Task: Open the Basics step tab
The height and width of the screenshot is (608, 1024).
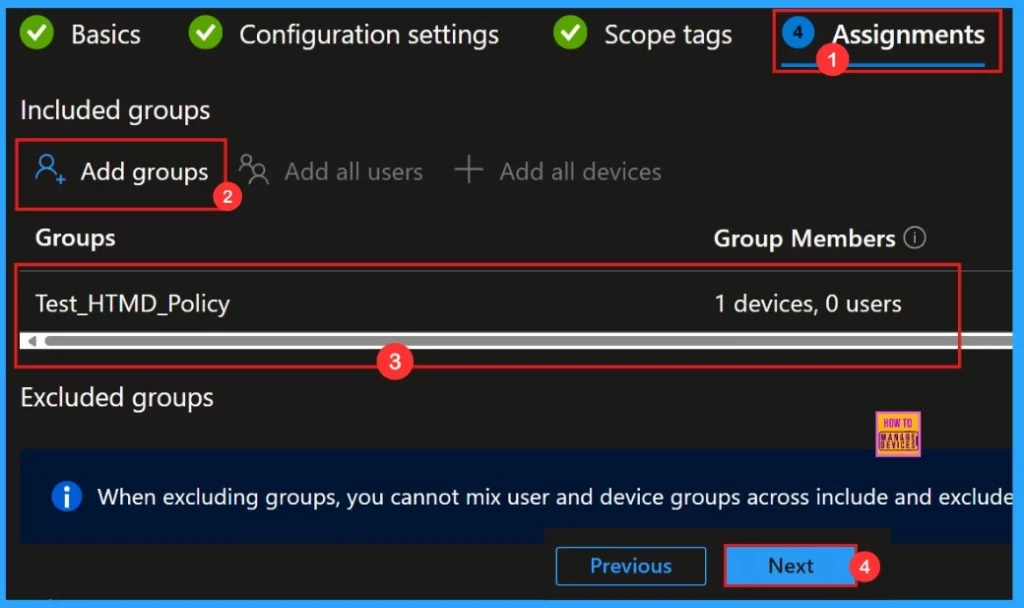Action: click(80, 34)
